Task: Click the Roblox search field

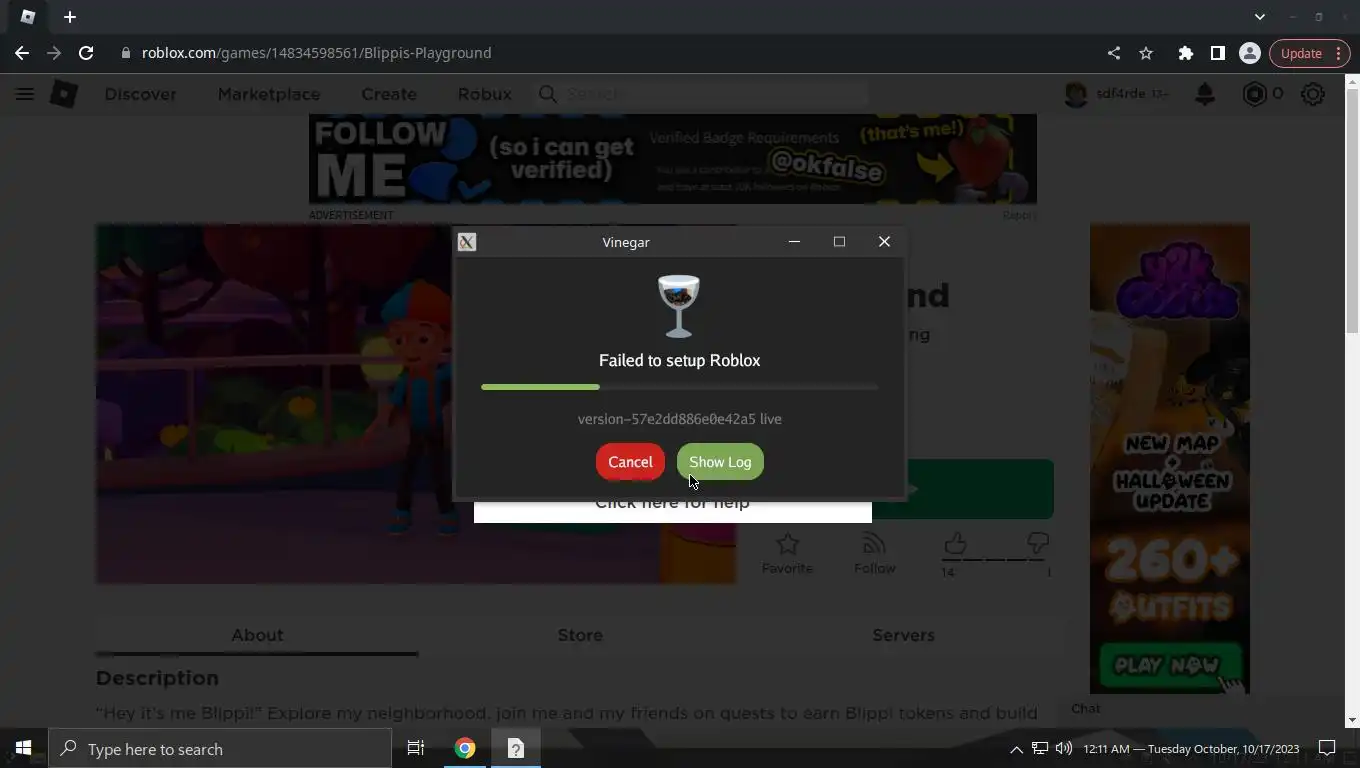Action: click(x=700, y=94)
